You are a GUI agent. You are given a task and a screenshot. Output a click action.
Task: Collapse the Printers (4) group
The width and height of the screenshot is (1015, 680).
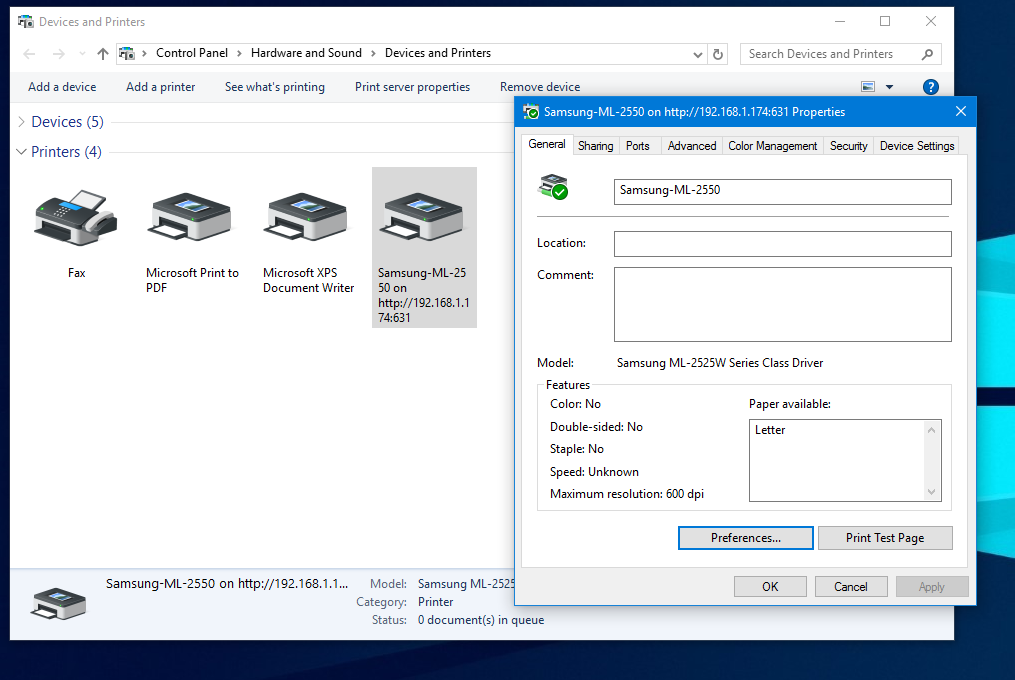coord(22,152)
